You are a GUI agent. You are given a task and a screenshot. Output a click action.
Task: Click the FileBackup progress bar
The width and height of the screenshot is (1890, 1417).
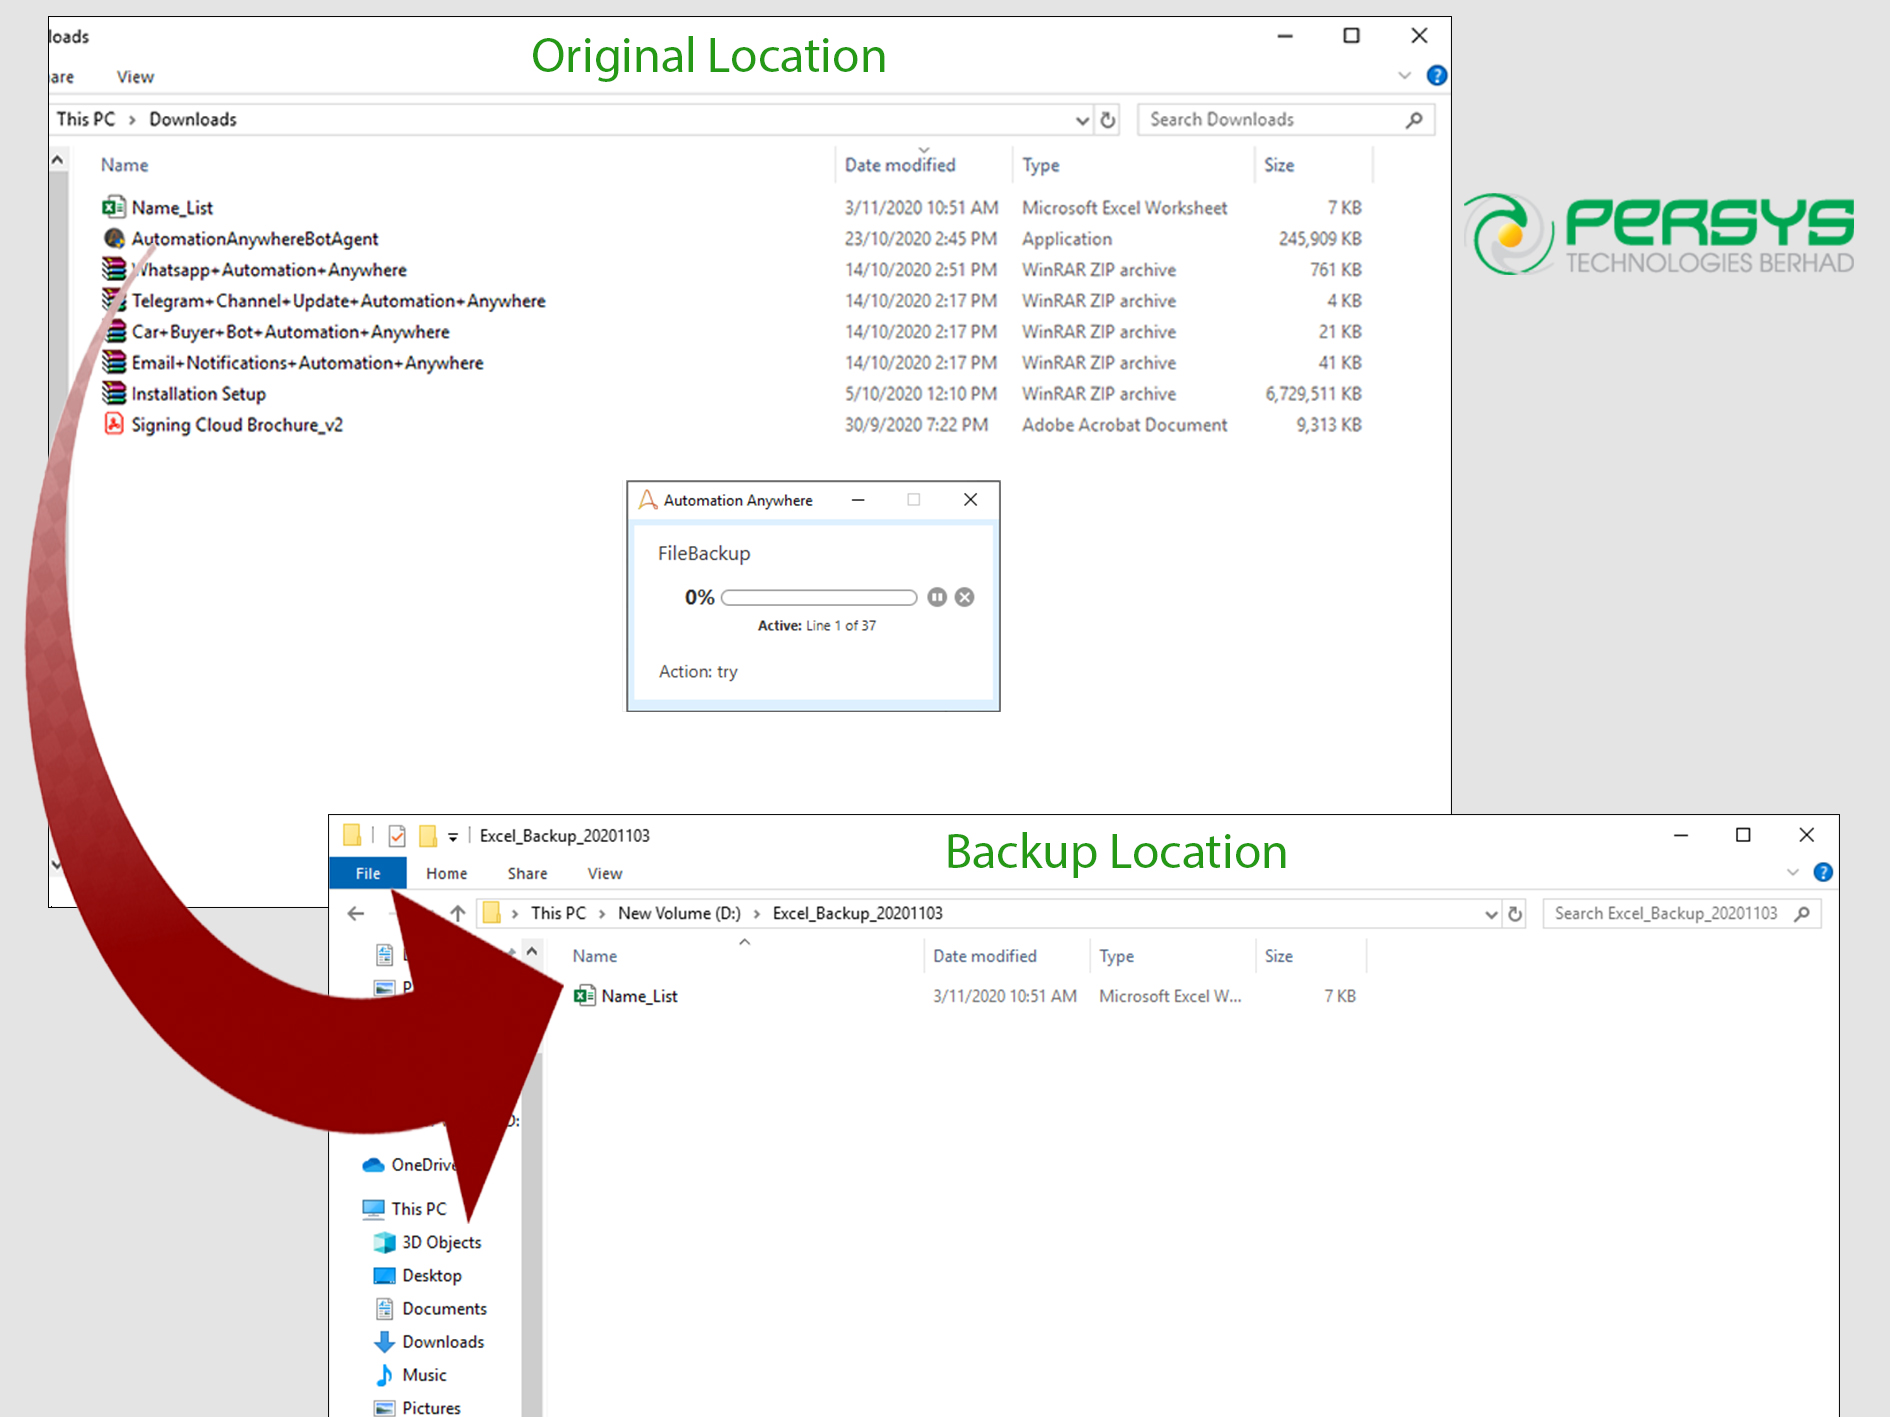click(x=818, y=598)
